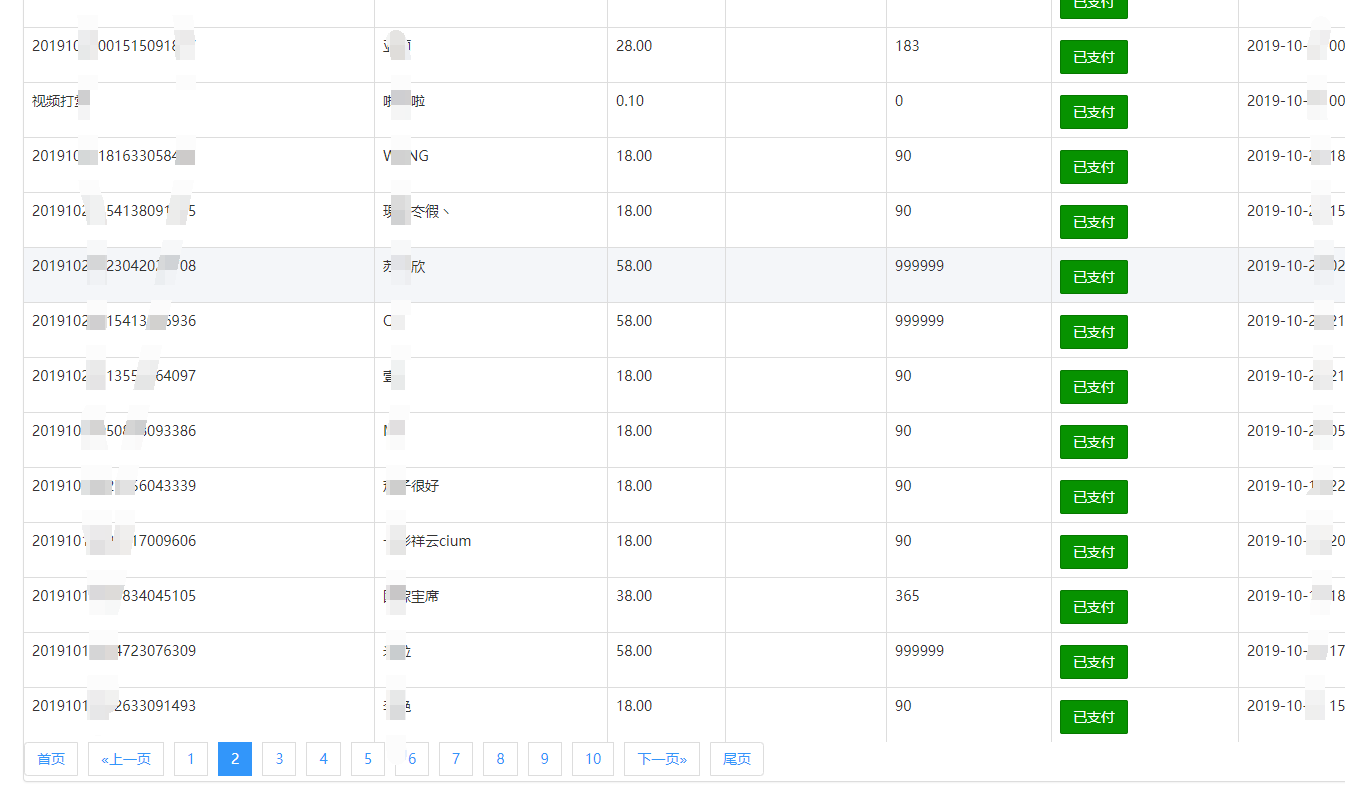
Task: Go to the first page via 首页
Action: click(51, 759)
